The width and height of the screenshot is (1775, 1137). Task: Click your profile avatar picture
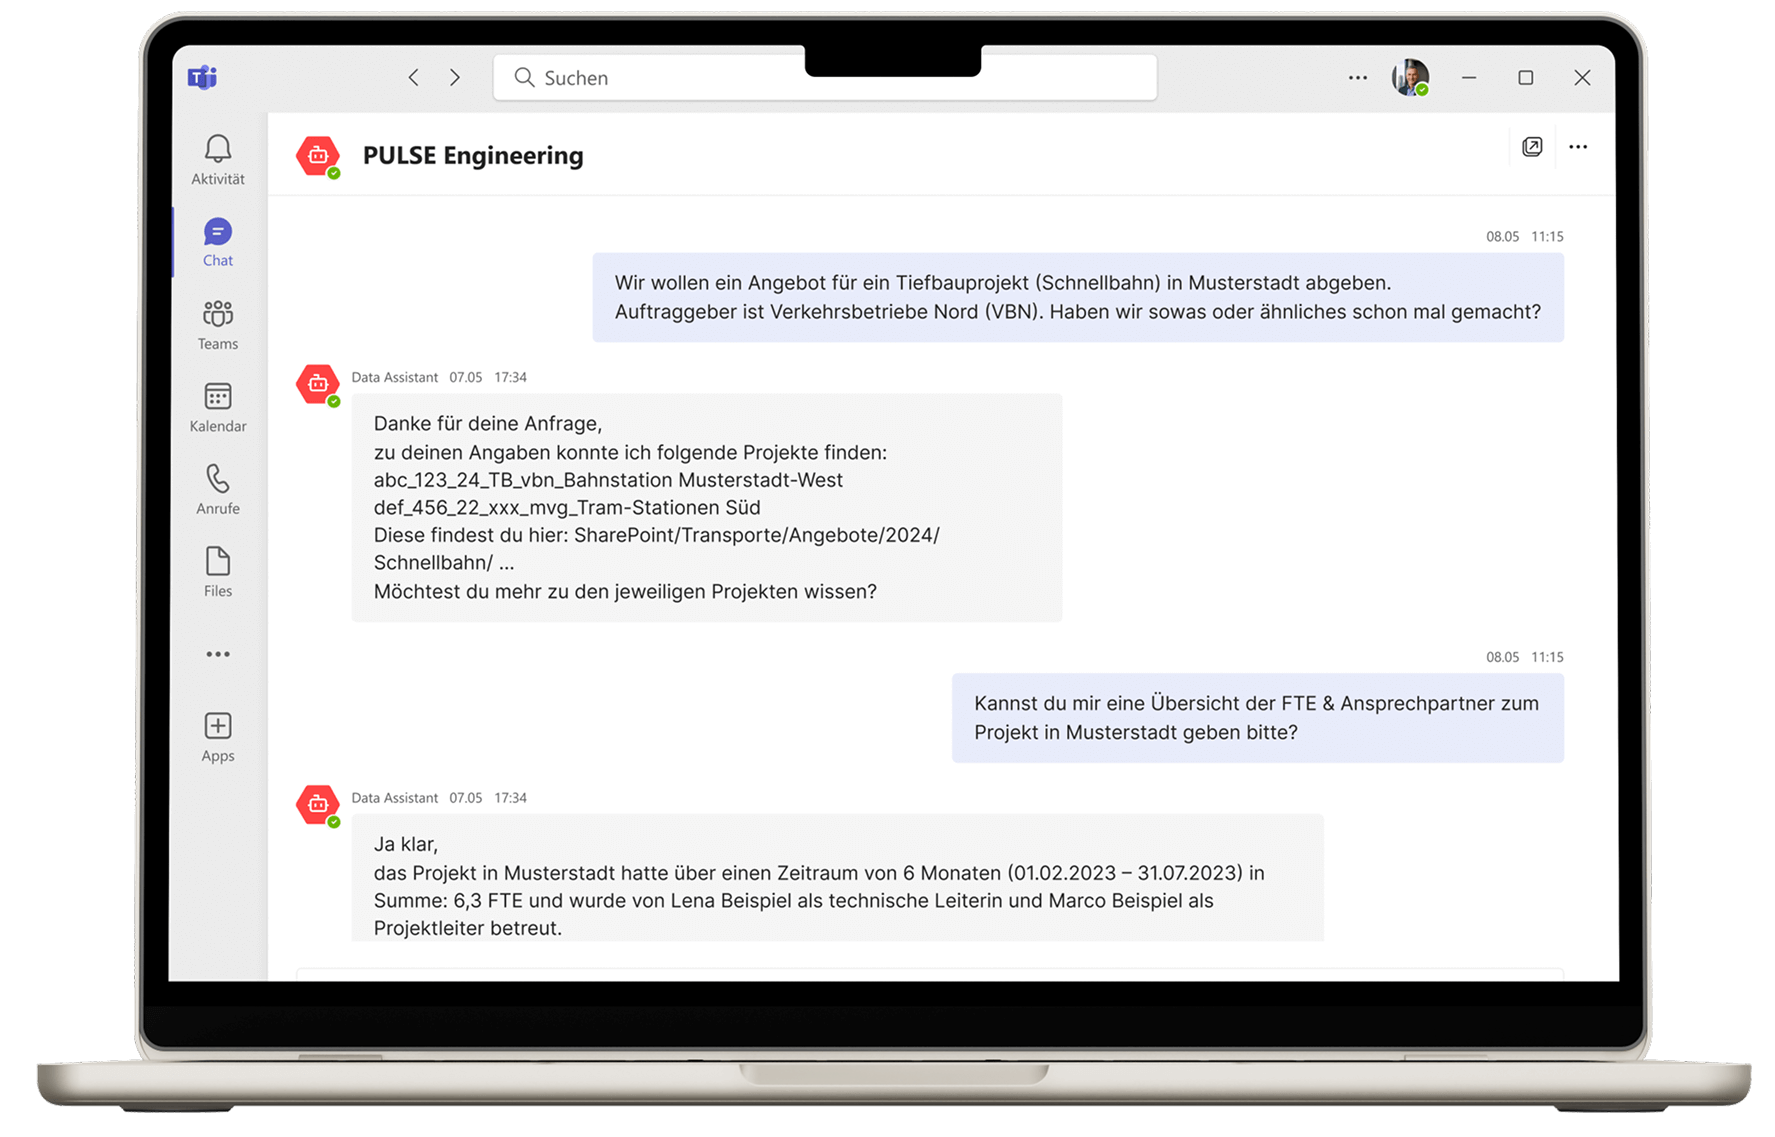pyautogui.click(x=1411, y=77)
